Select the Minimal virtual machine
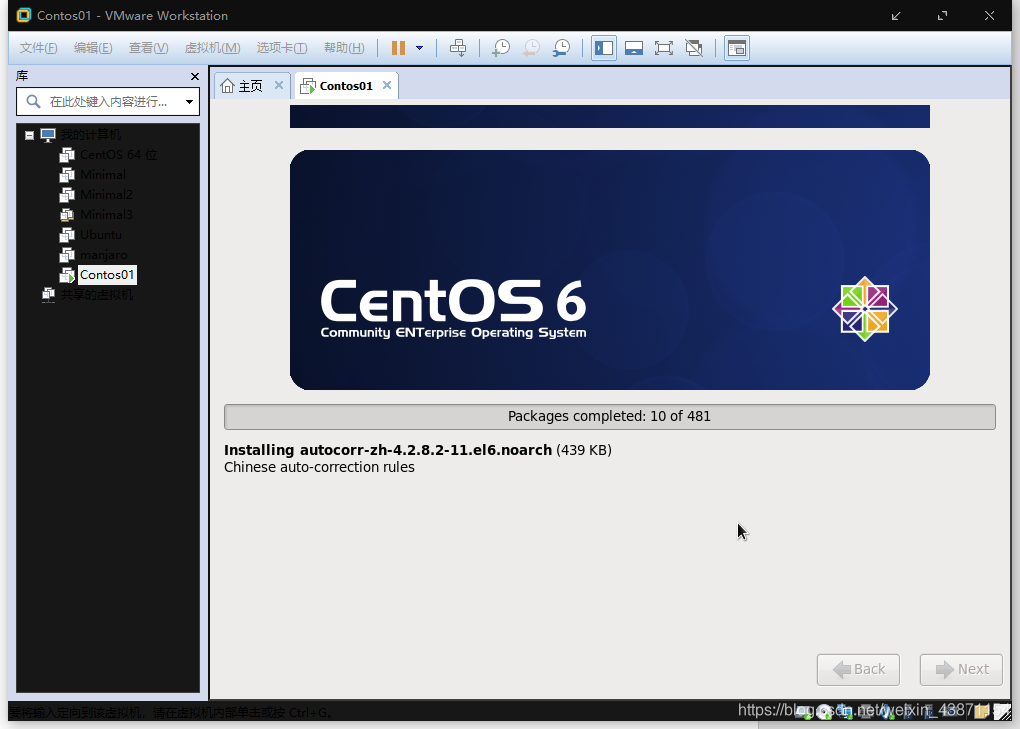Screen dimensions: 1020x729 coord(103,175)
